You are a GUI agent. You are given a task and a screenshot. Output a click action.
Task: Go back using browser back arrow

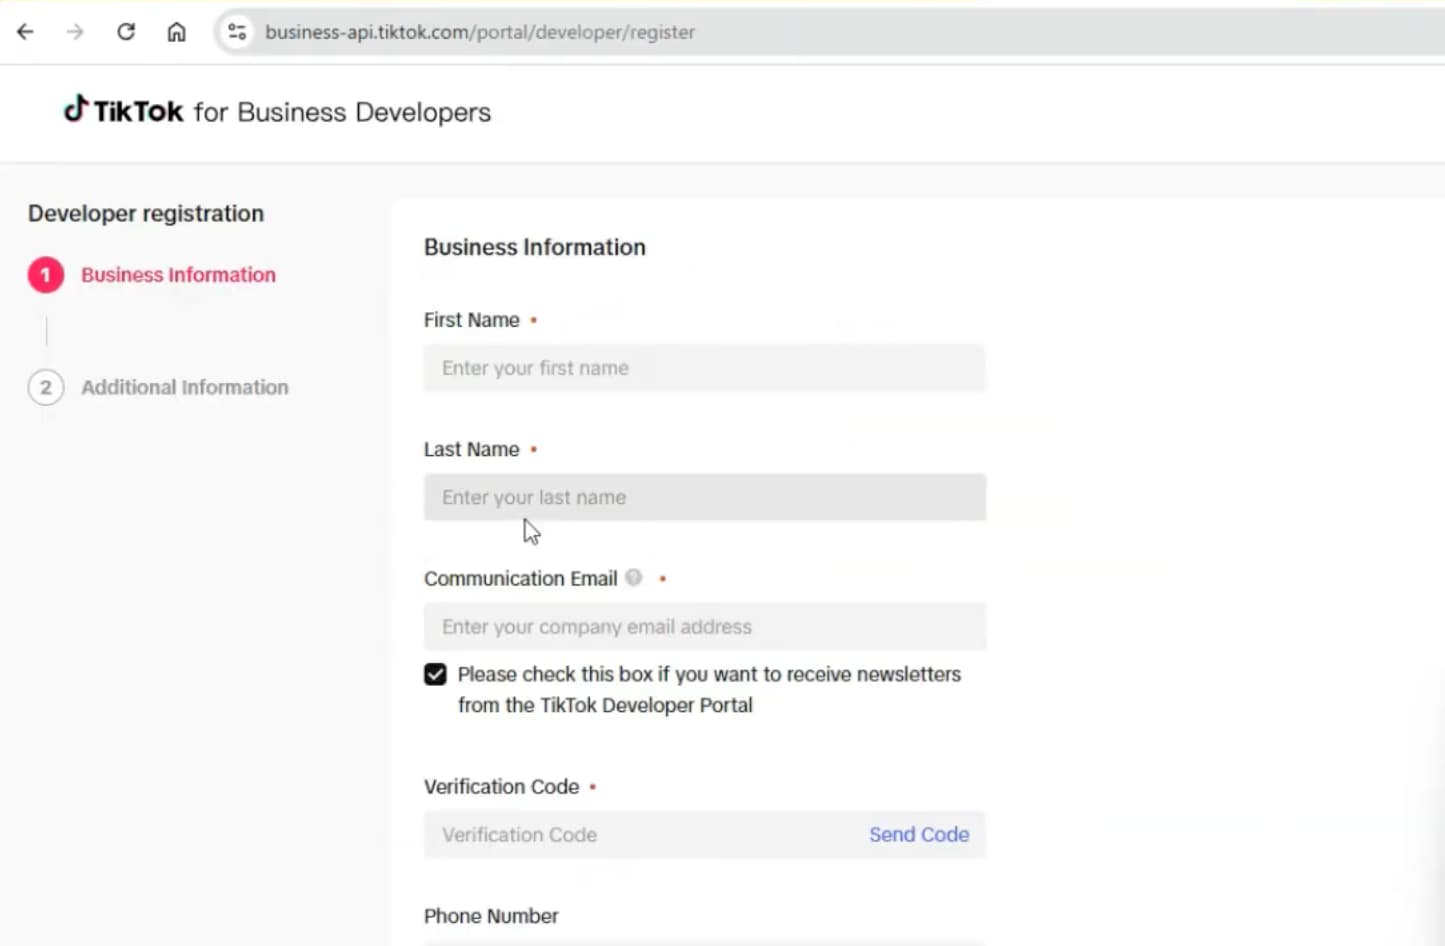coord(25,32)
